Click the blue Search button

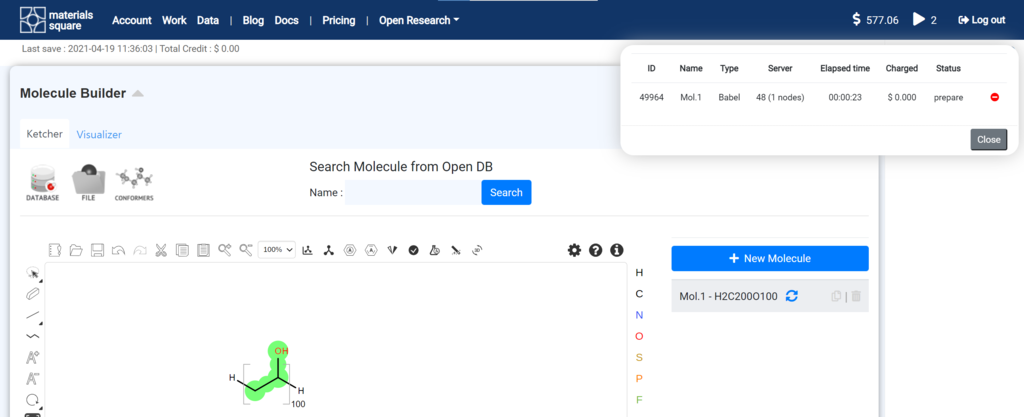pyautogui.click(x=506, y=193)
